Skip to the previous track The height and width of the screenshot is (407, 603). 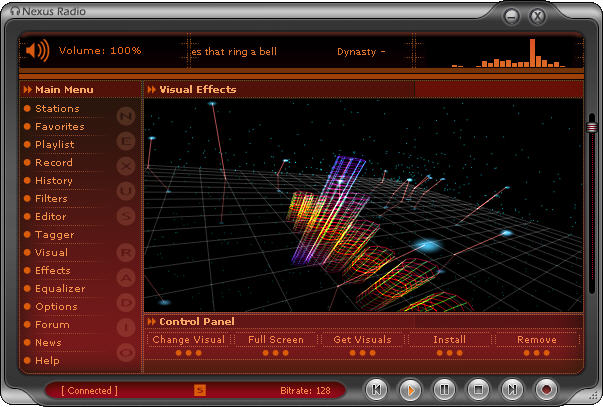point(376,389)
